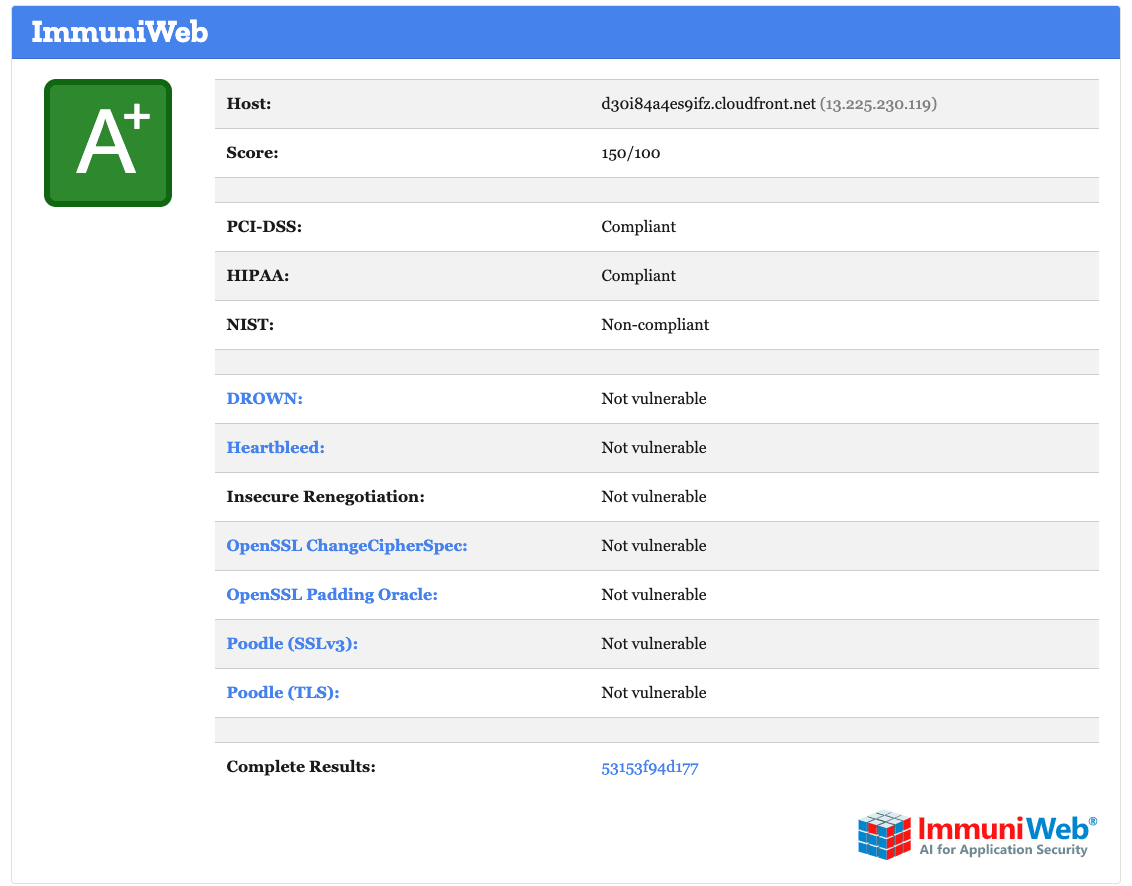Open the Heartbleed vulnerability details
Screen dimensions: 1132x886
[275, 447]
